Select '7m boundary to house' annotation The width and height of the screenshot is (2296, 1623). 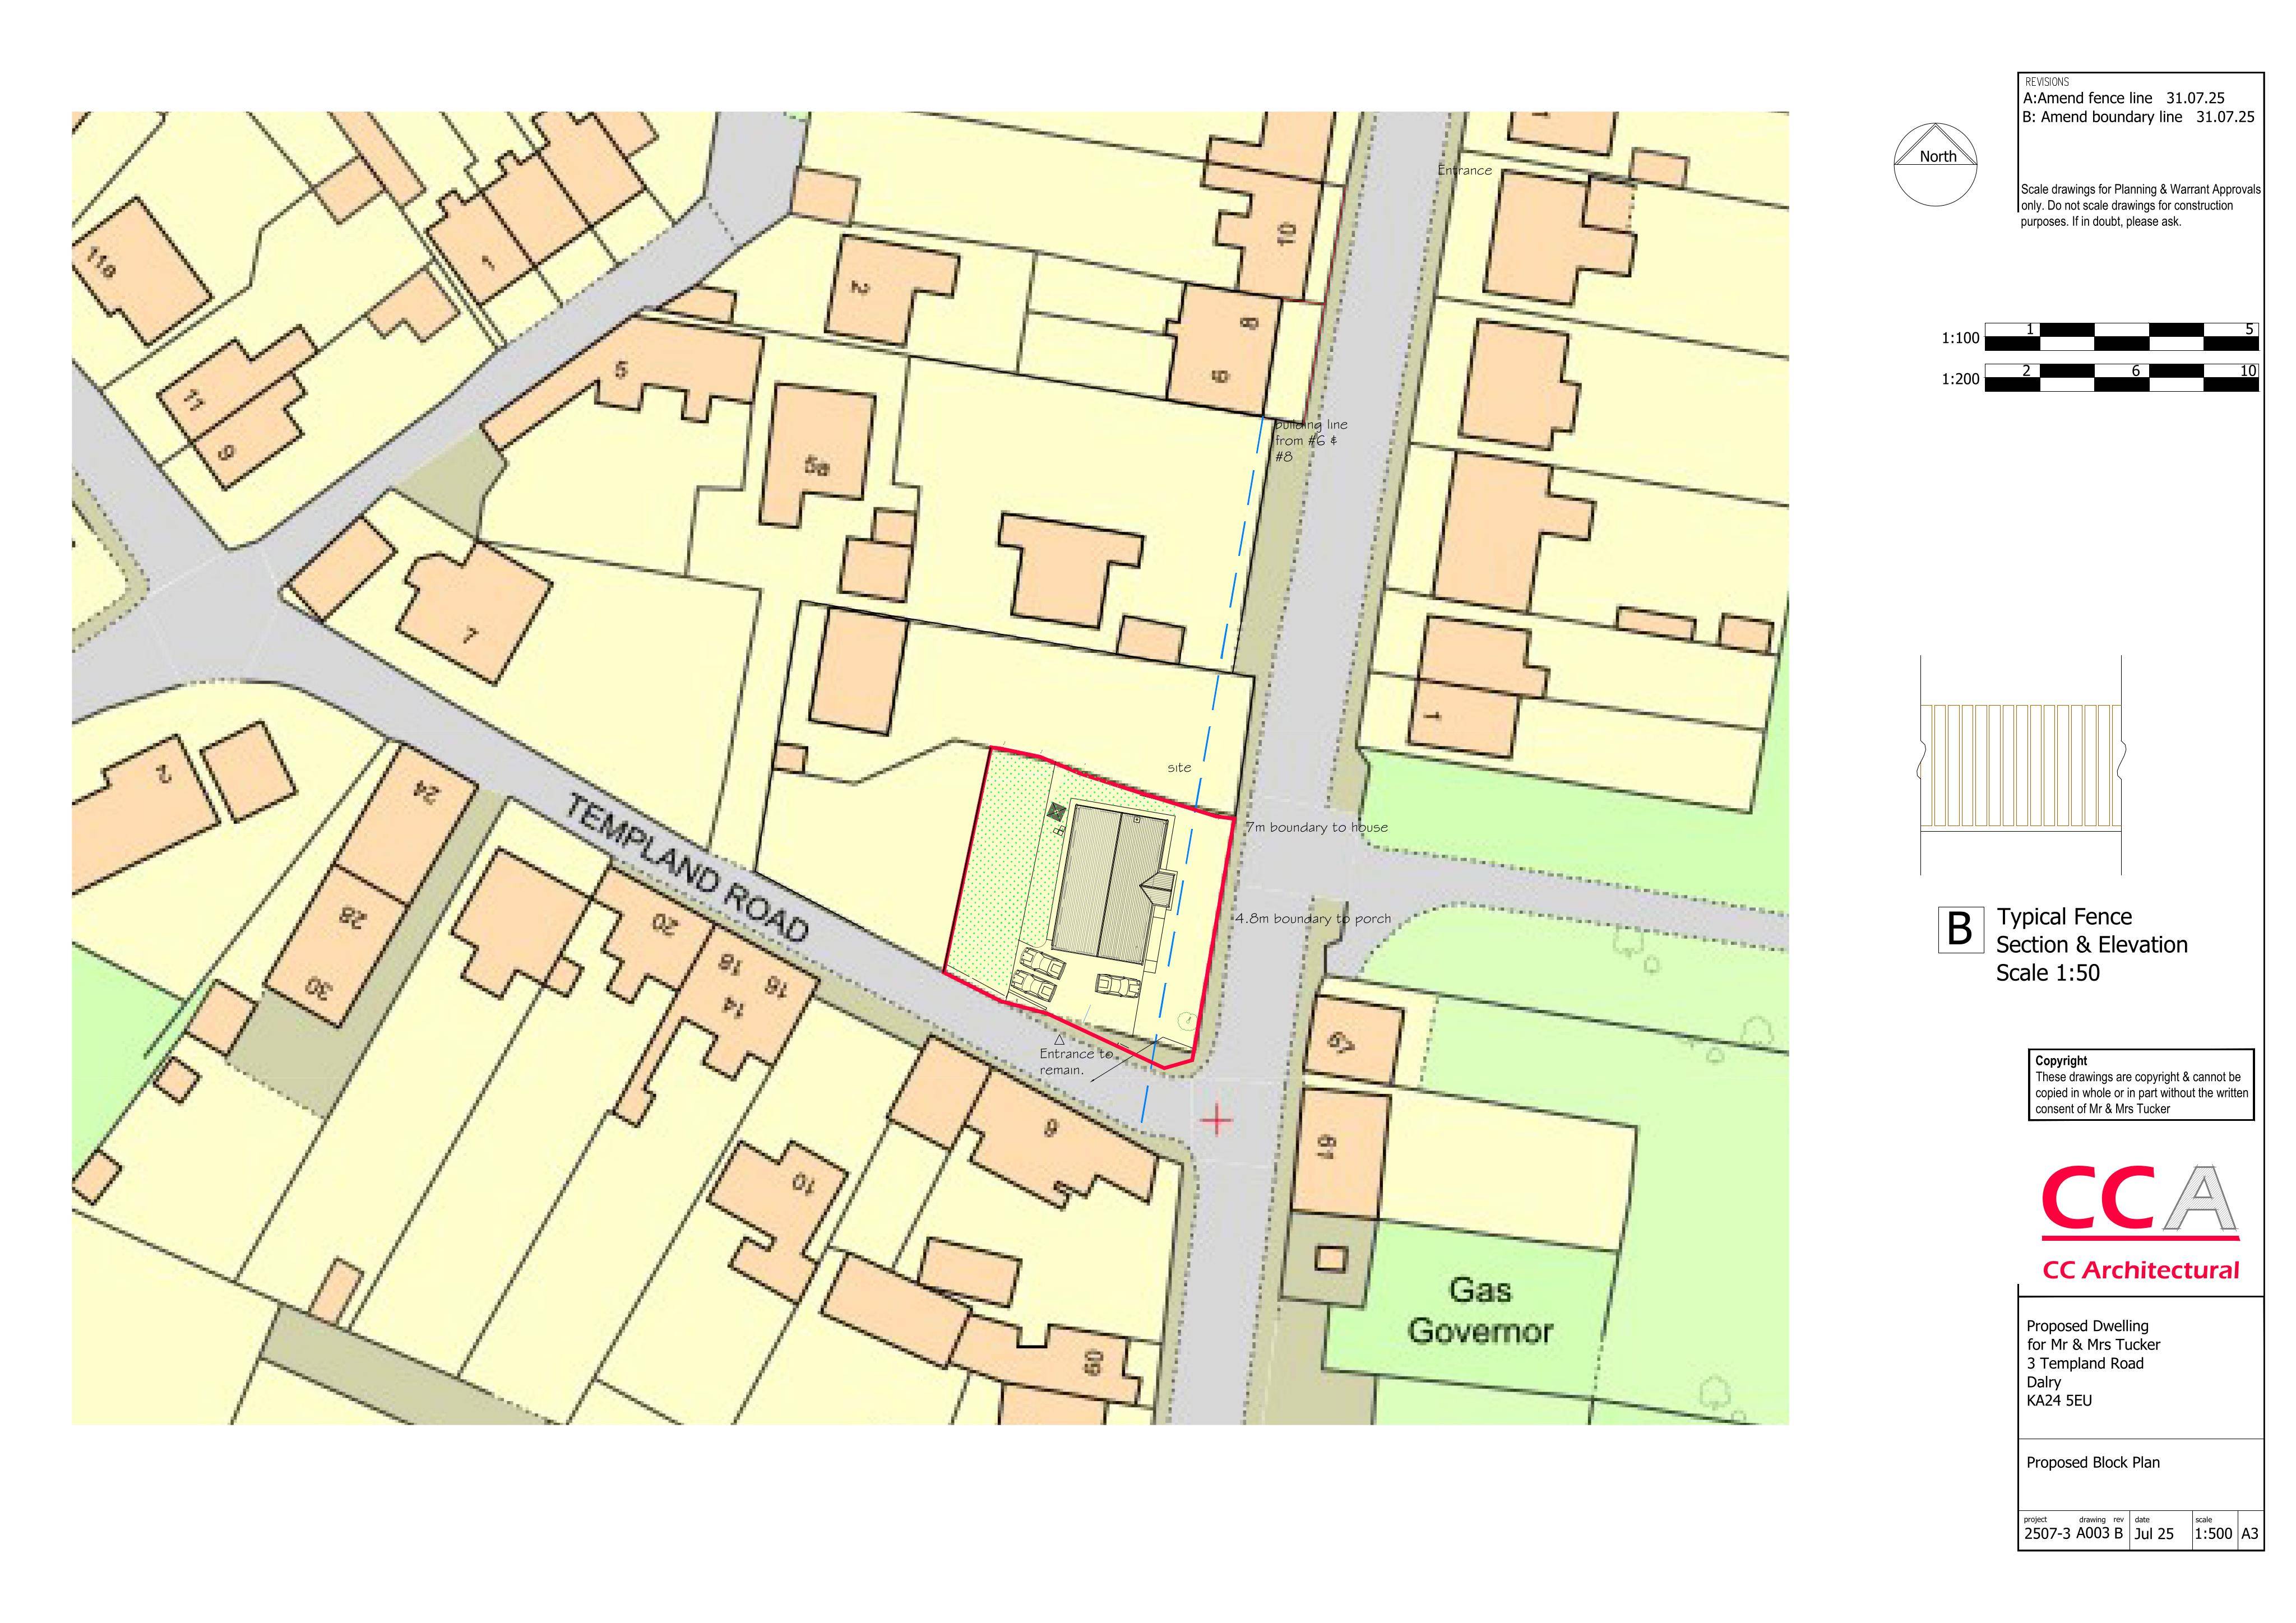point(1316,827)
